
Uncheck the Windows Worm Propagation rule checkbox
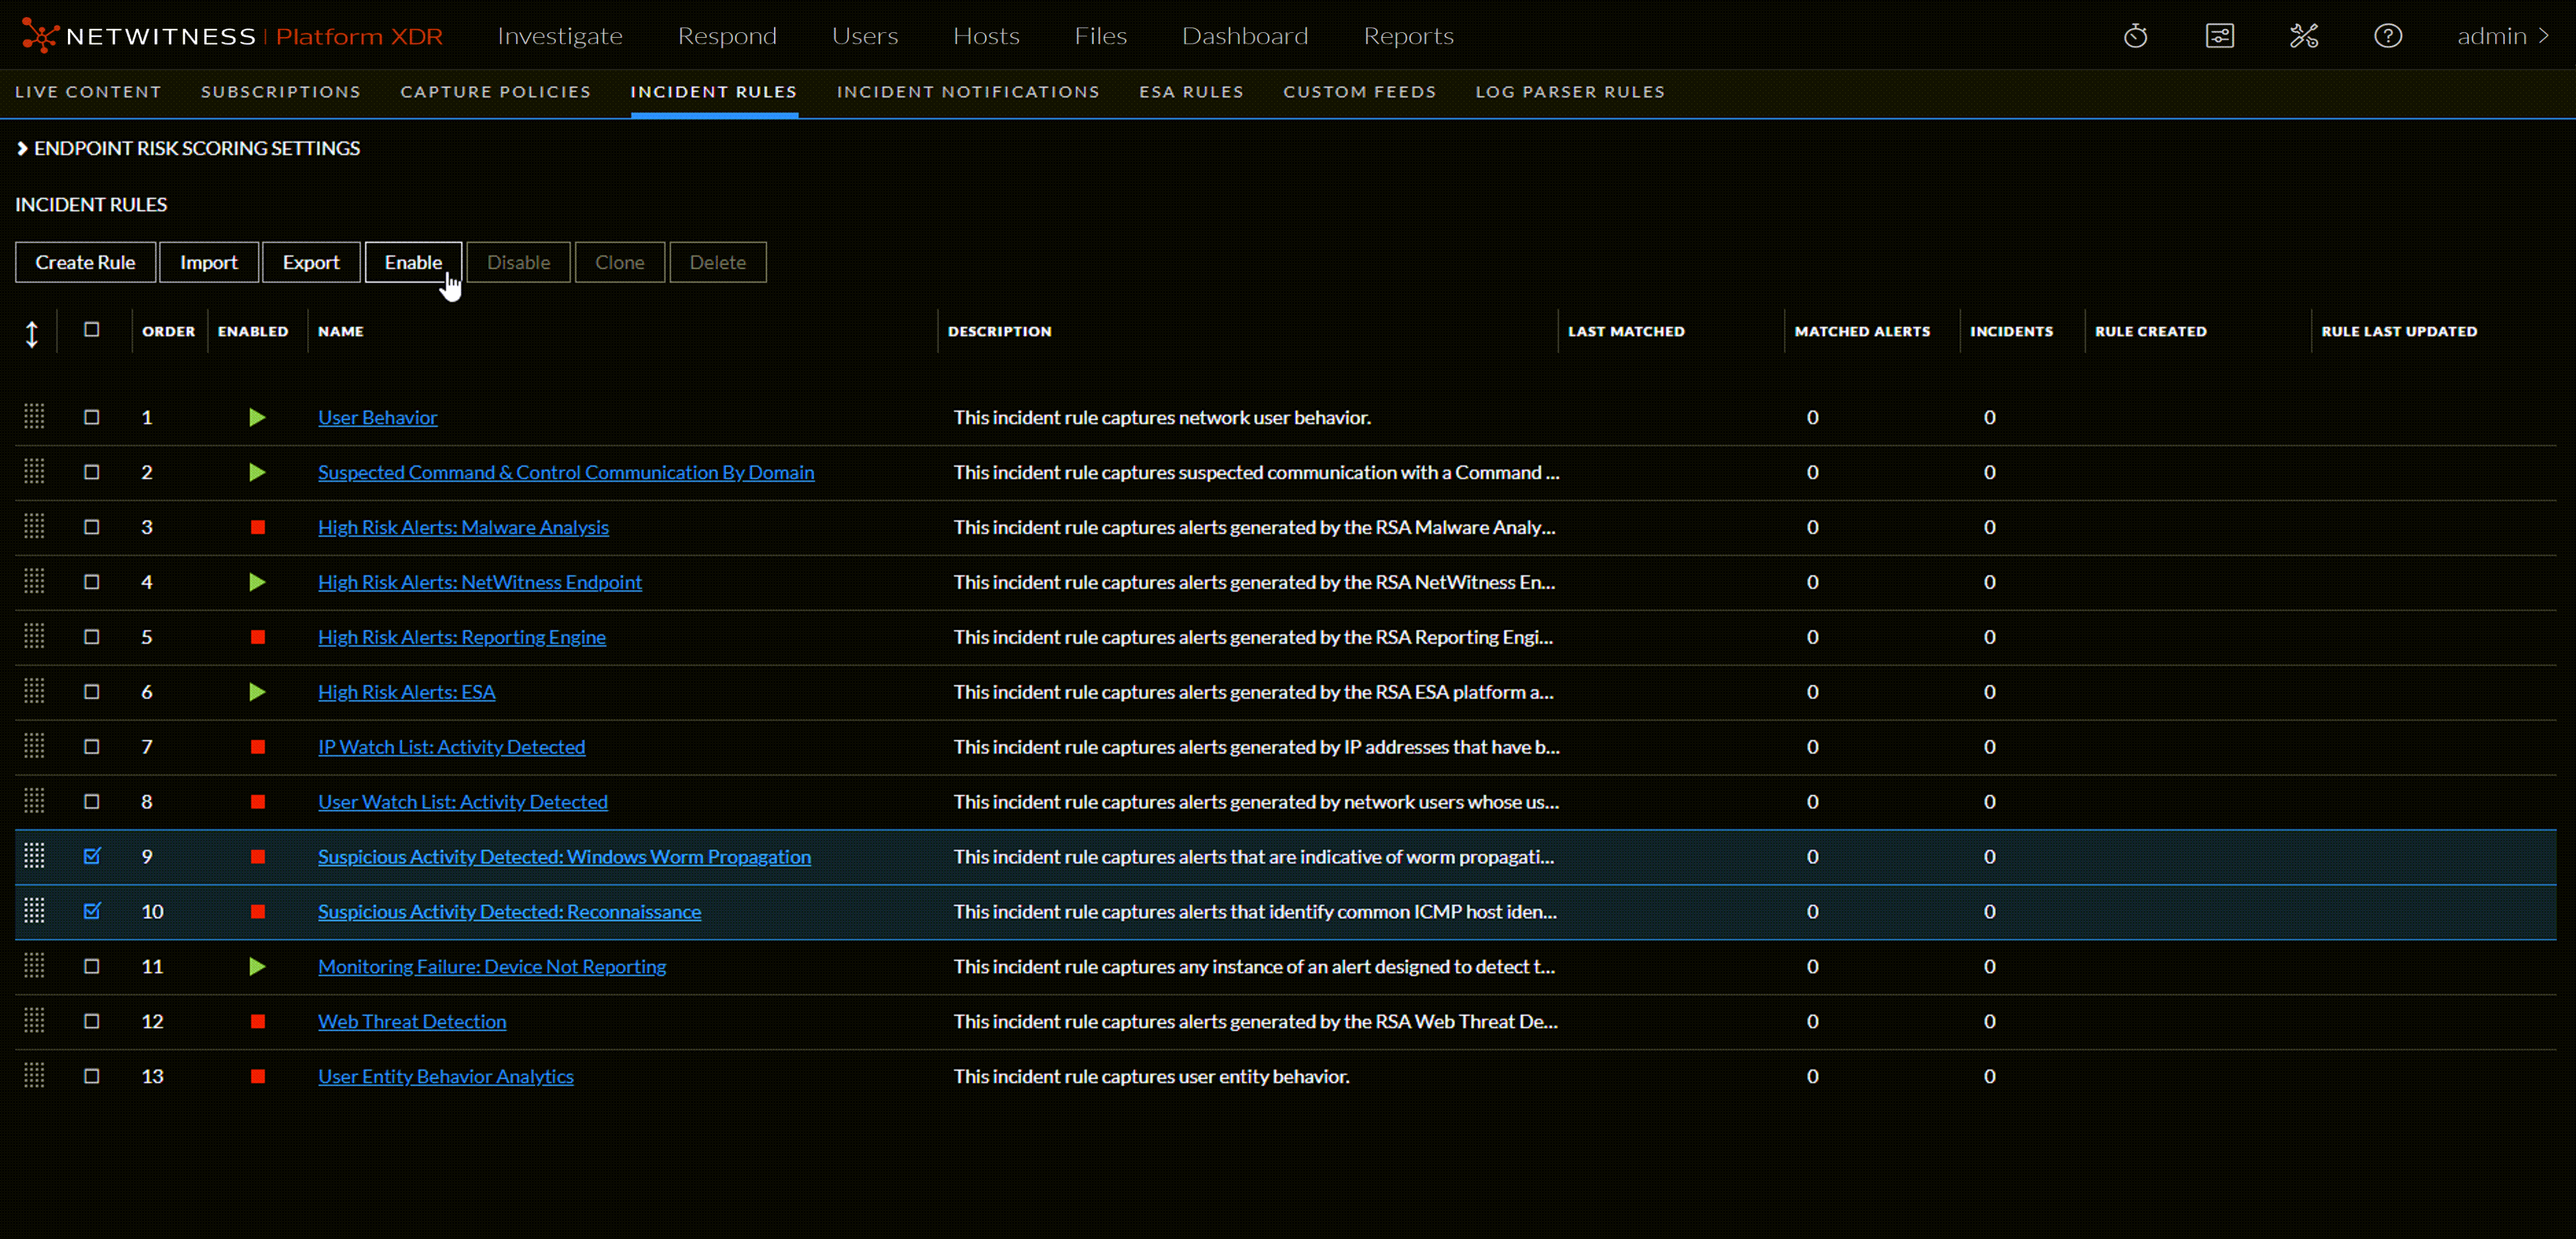pyautogui.click(x=91, y=856)
